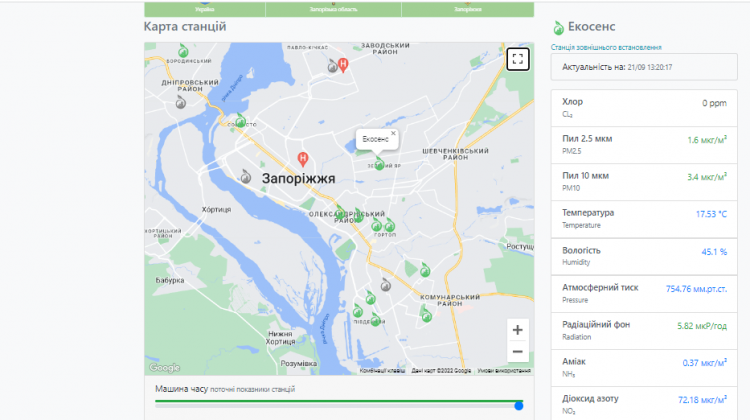750x420 pixels.
Task: Click gray station marker in Дніпровський район
Action: pos(181,101)
